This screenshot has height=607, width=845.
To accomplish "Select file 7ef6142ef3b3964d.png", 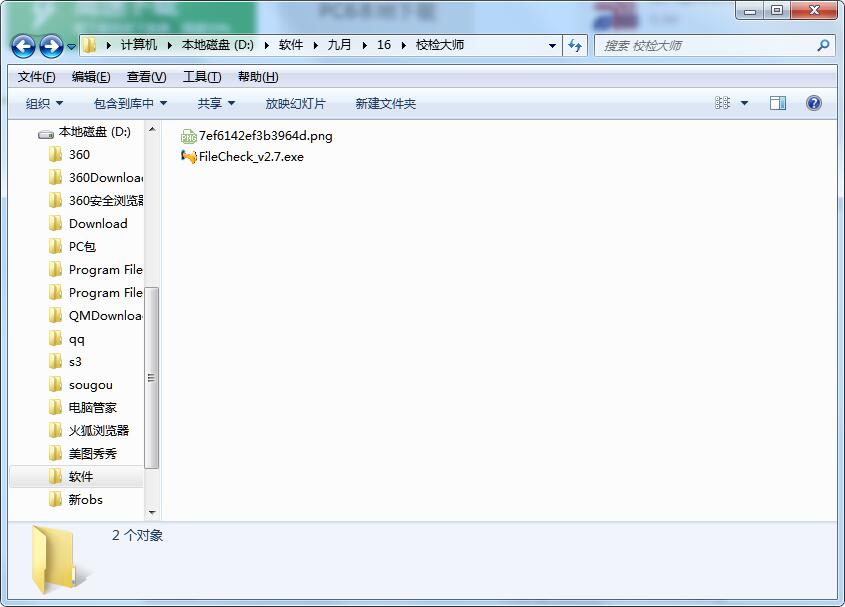I will 257,136.
